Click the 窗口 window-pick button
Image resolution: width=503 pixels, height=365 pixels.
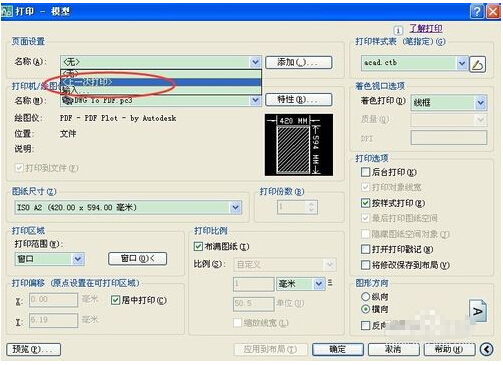click(137, 259)
